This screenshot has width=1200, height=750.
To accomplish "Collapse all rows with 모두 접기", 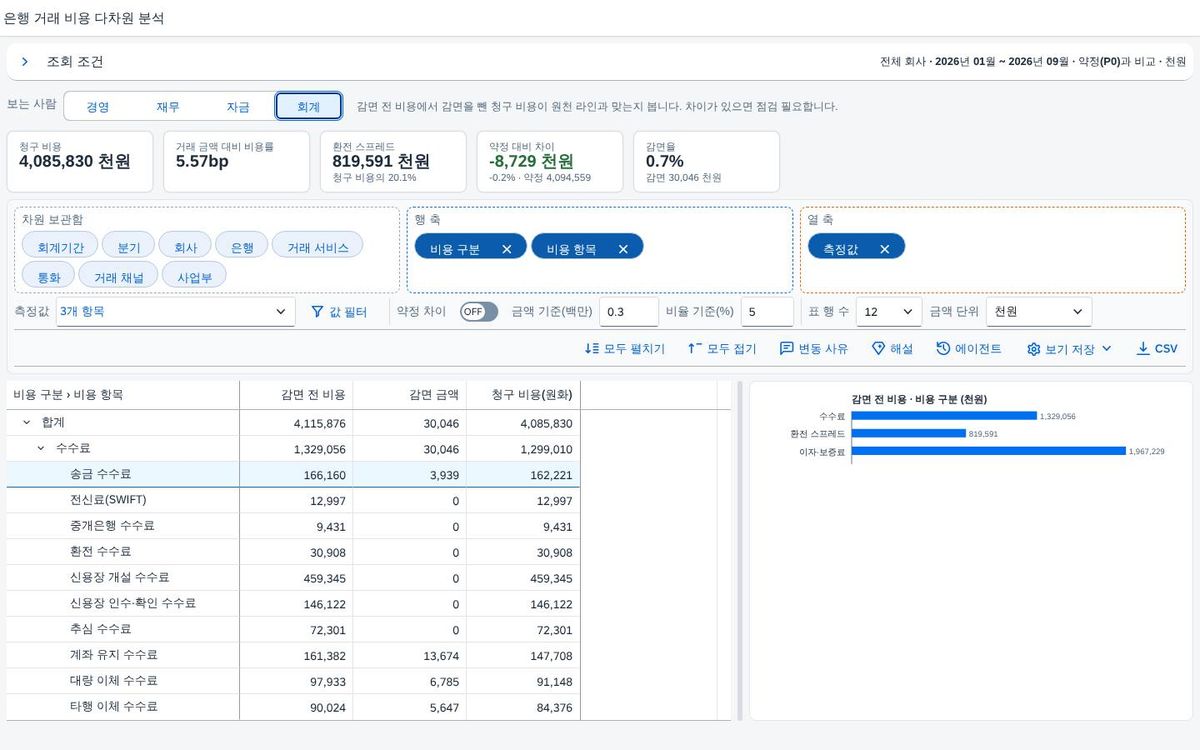I will [723, 349].
